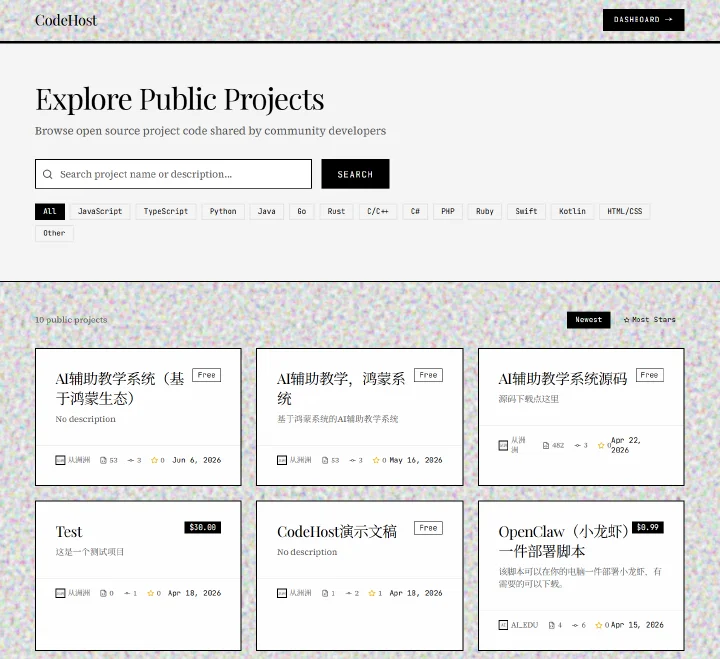The height and width of the screenshot is (659, 720).
Task: Click star icon on OpenClaw card
Action: (599, 625)
